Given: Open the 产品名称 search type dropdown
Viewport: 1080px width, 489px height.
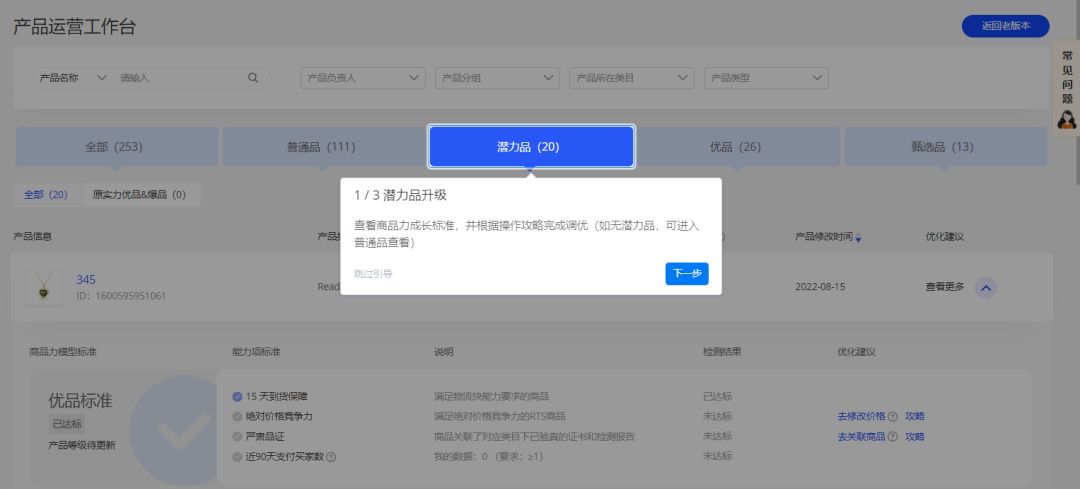Looking at the screenshot, I should pyautogui.click(x=72, y=78).
